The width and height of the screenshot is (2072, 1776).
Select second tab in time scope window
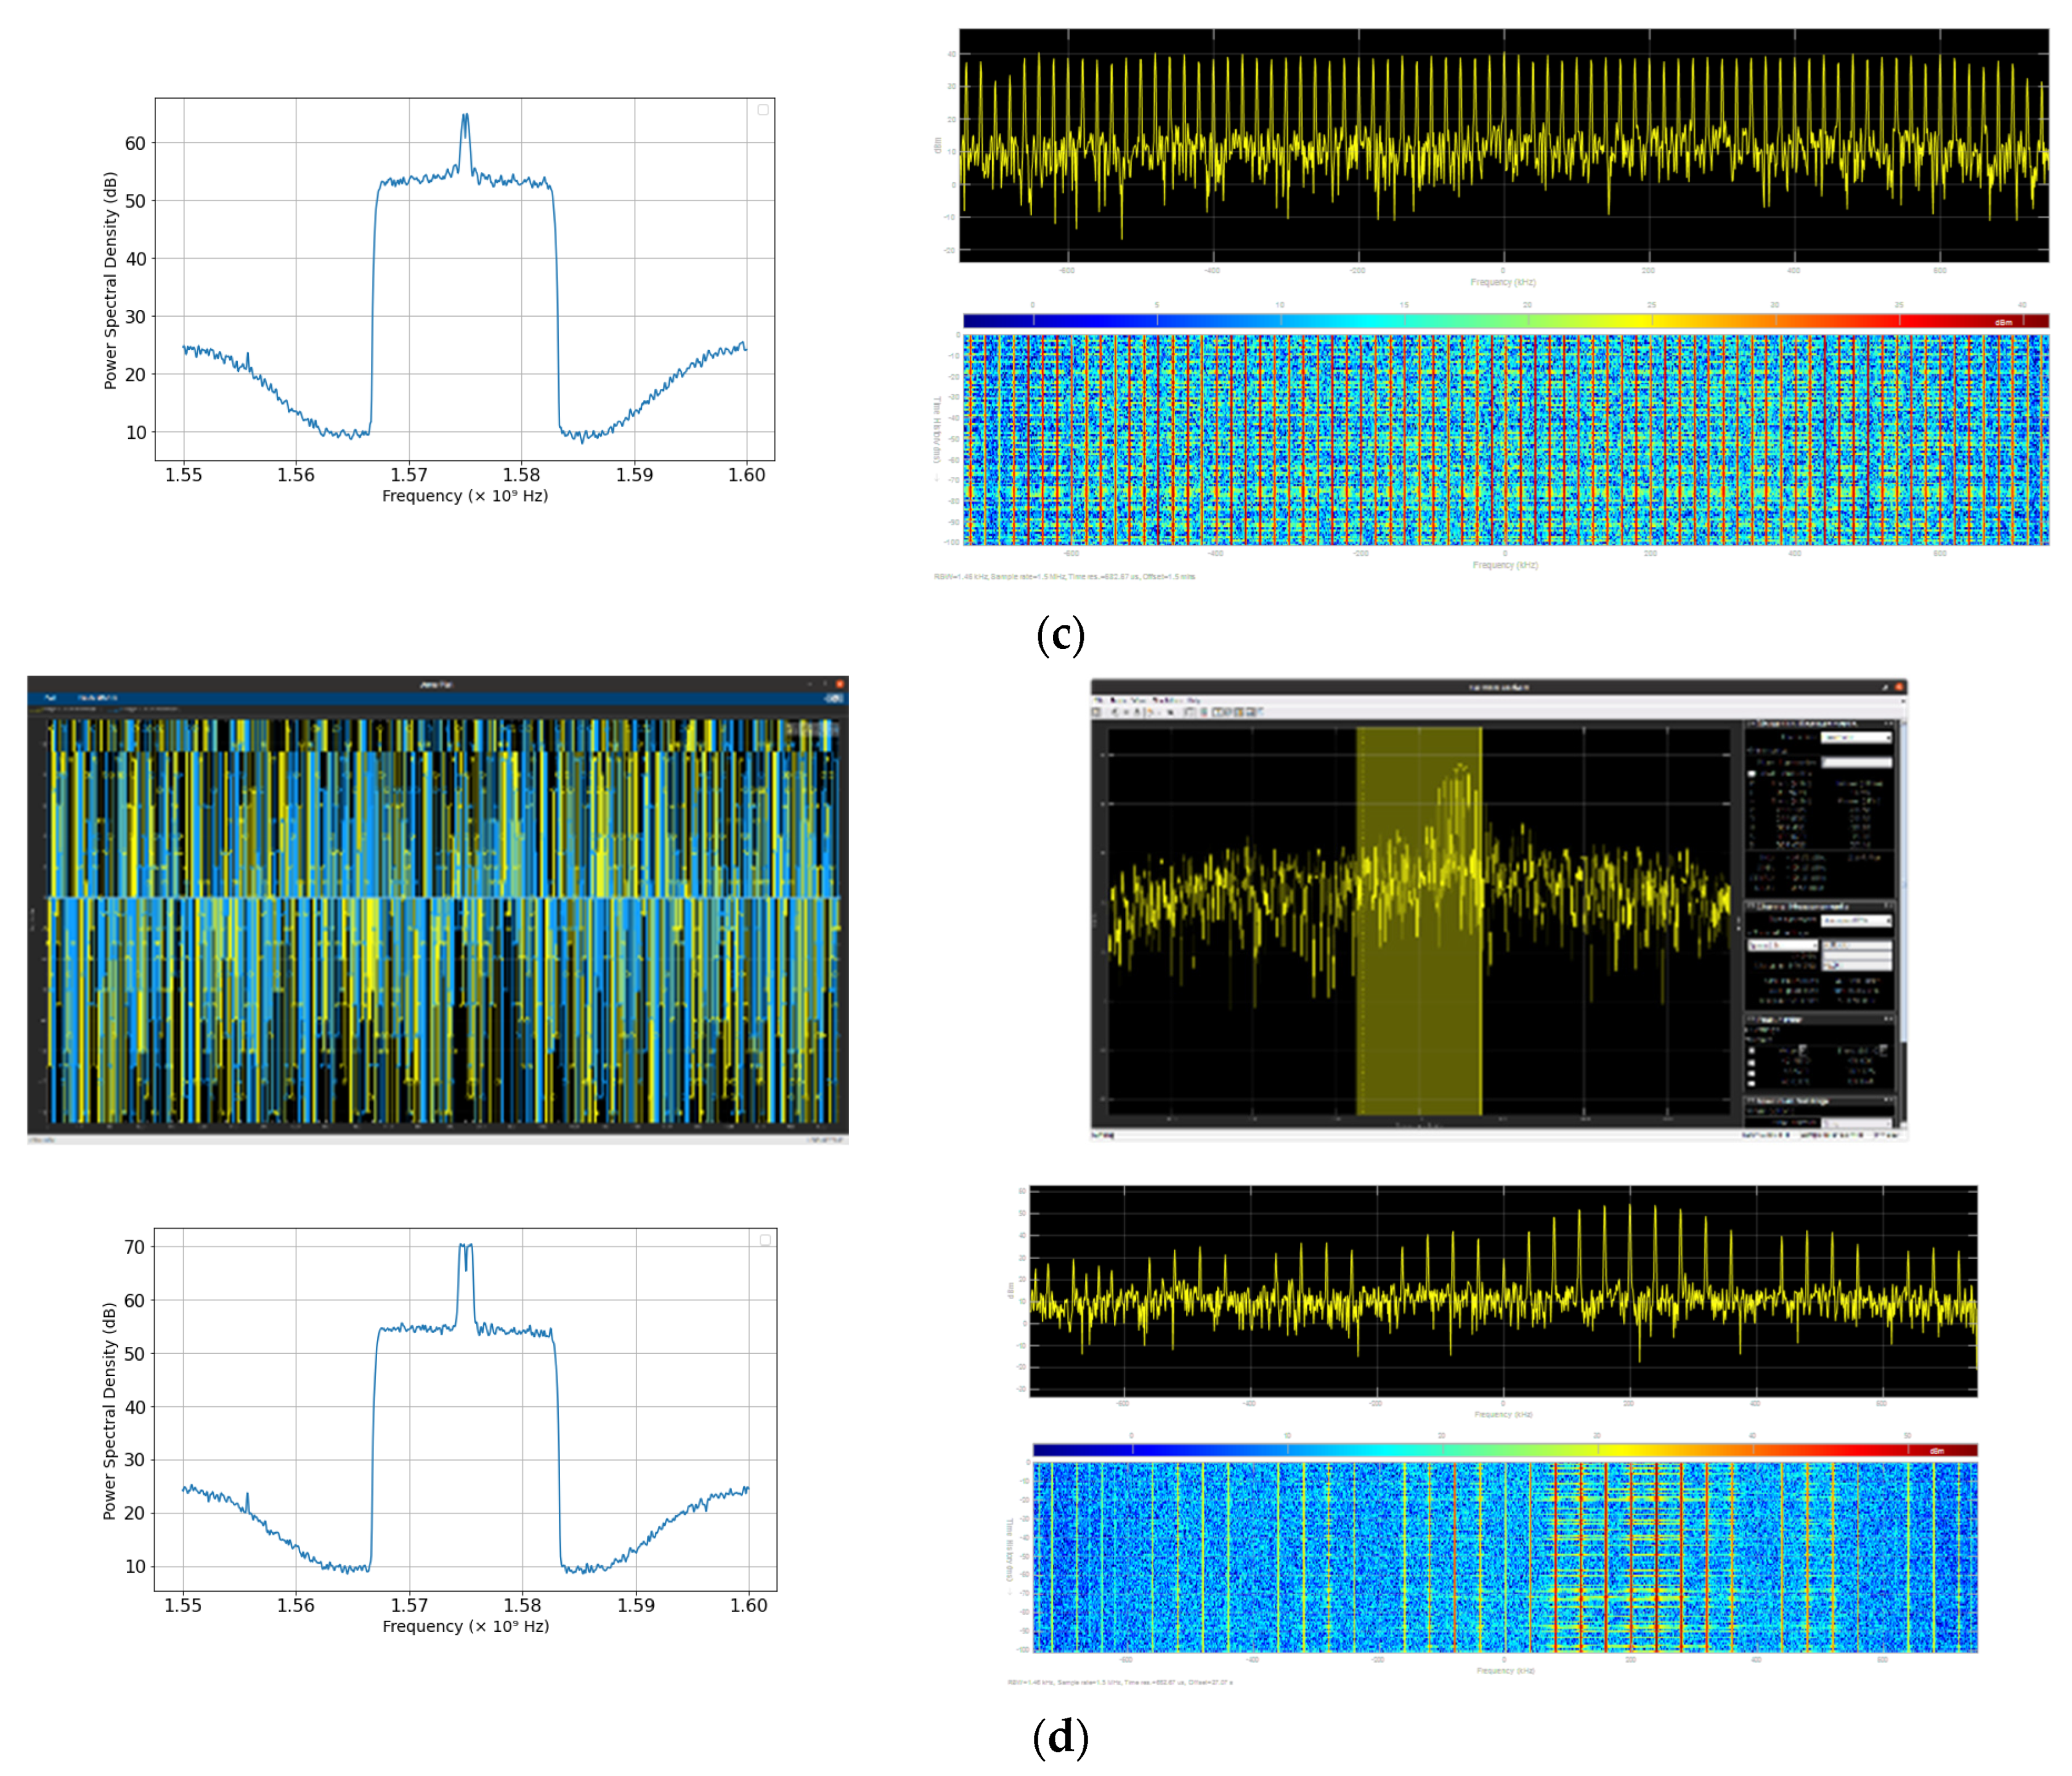[98, 698]
